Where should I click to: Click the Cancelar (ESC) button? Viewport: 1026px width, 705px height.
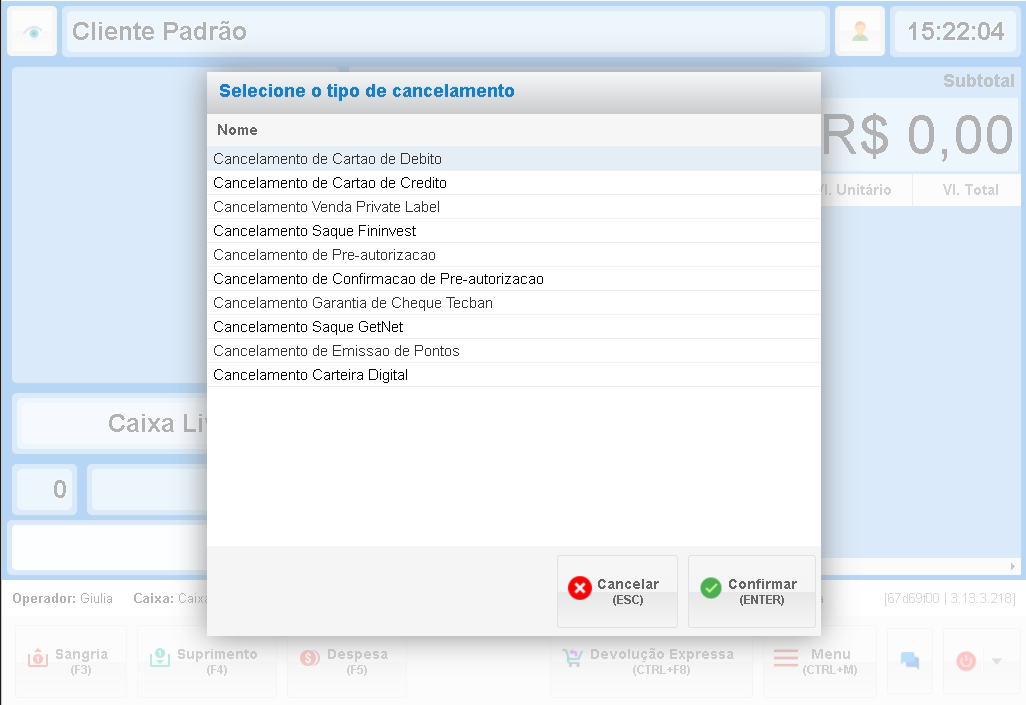coord(617,591)
